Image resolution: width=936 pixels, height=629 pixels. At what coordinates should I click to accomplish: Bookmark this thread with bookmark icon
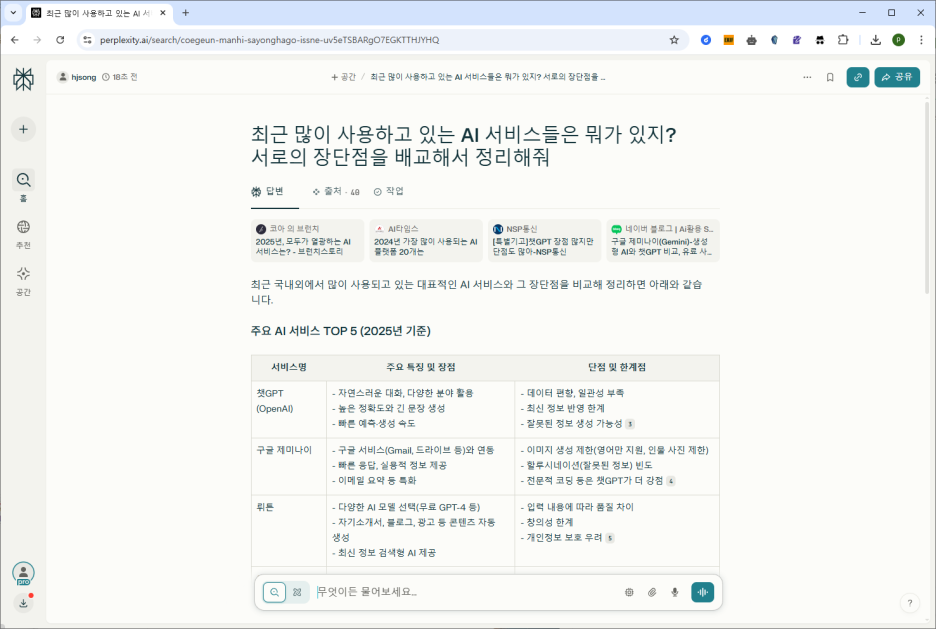point(830,77)
